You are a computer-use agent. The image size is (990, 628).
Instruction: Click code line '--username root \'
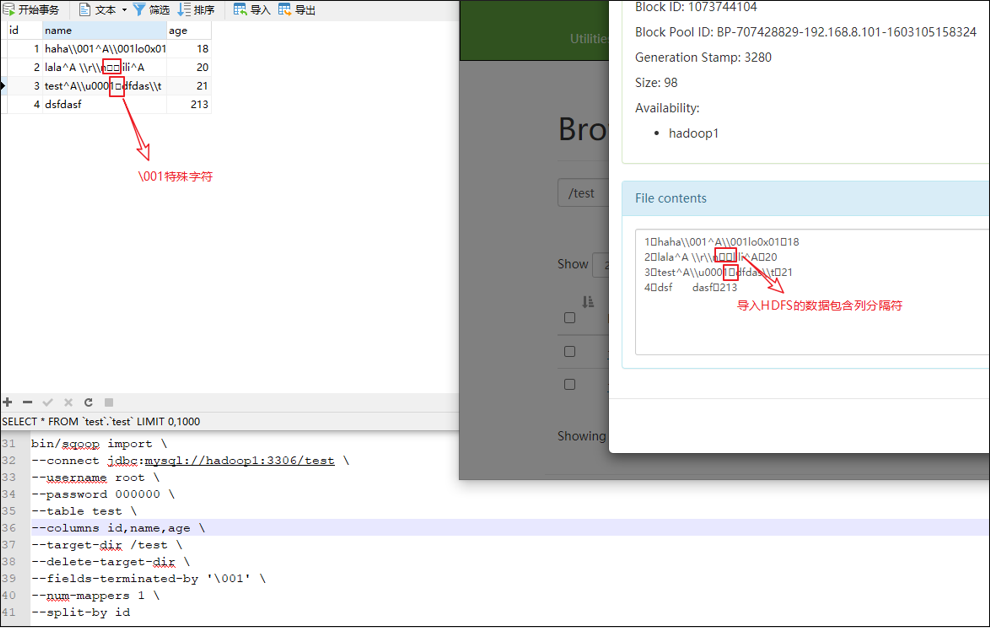[95, 478]
